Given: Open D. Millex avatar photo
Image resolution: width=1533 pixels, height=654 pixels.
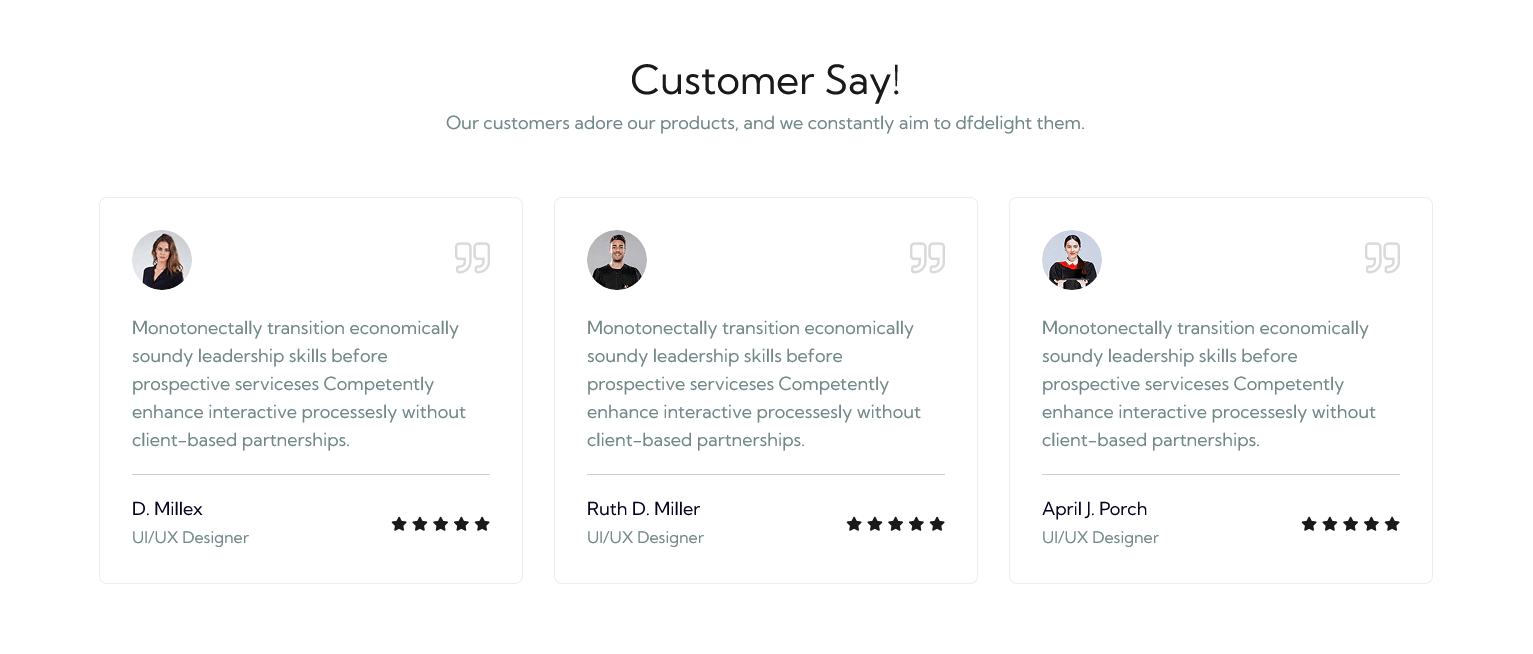Looking at the screenshot, I should [162, 260].
